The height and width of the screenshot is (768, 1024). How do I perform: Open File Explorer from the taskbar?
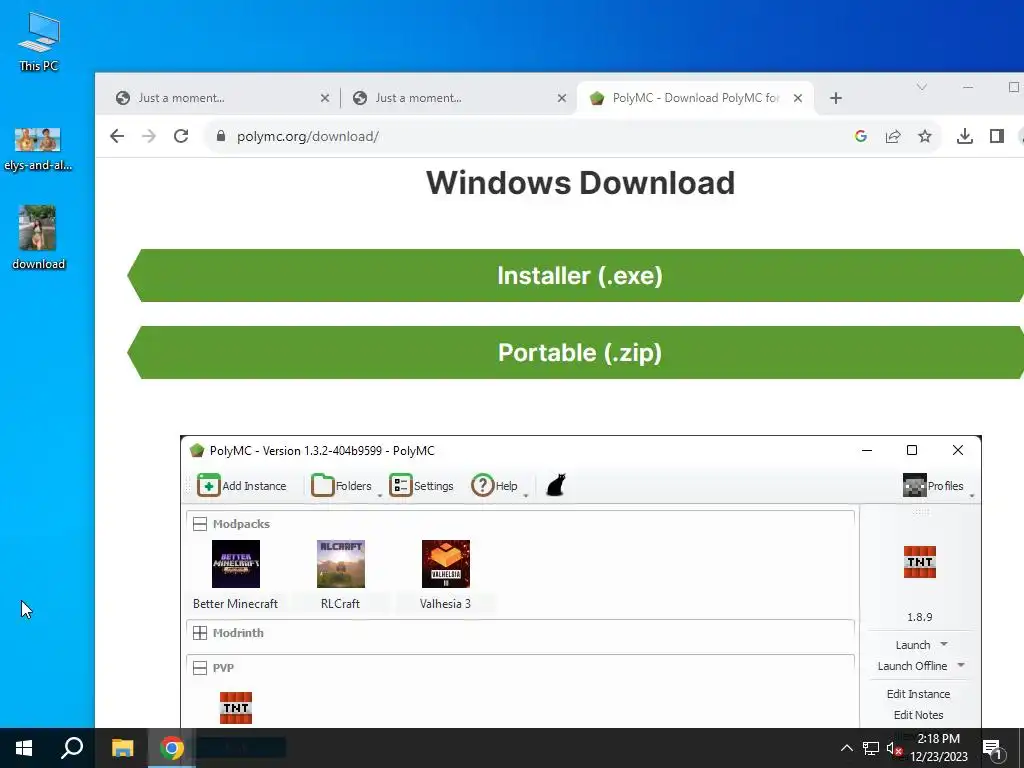point(122,748)
